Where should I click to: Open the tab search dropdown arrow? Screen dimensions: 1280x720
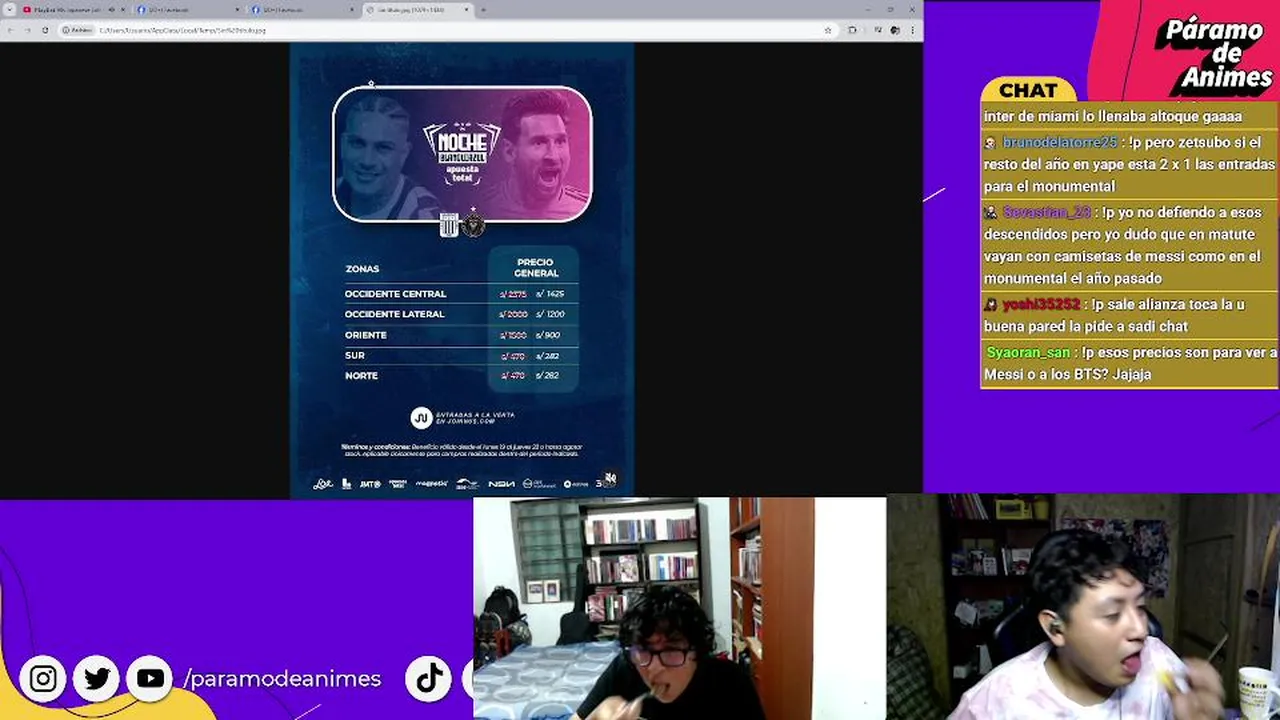(9, 10)
